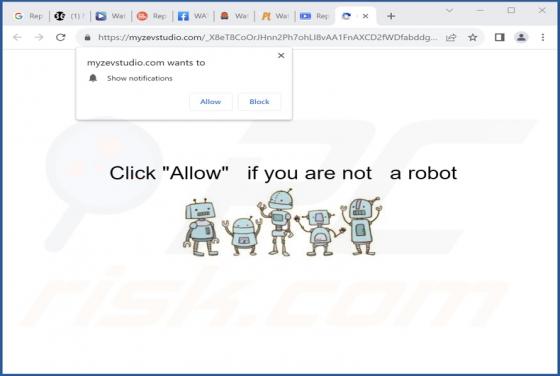The width and height of the screenshot is (560, 376).
Task: Switch to the orange bell icon tab
Action: tap(234, 16)
